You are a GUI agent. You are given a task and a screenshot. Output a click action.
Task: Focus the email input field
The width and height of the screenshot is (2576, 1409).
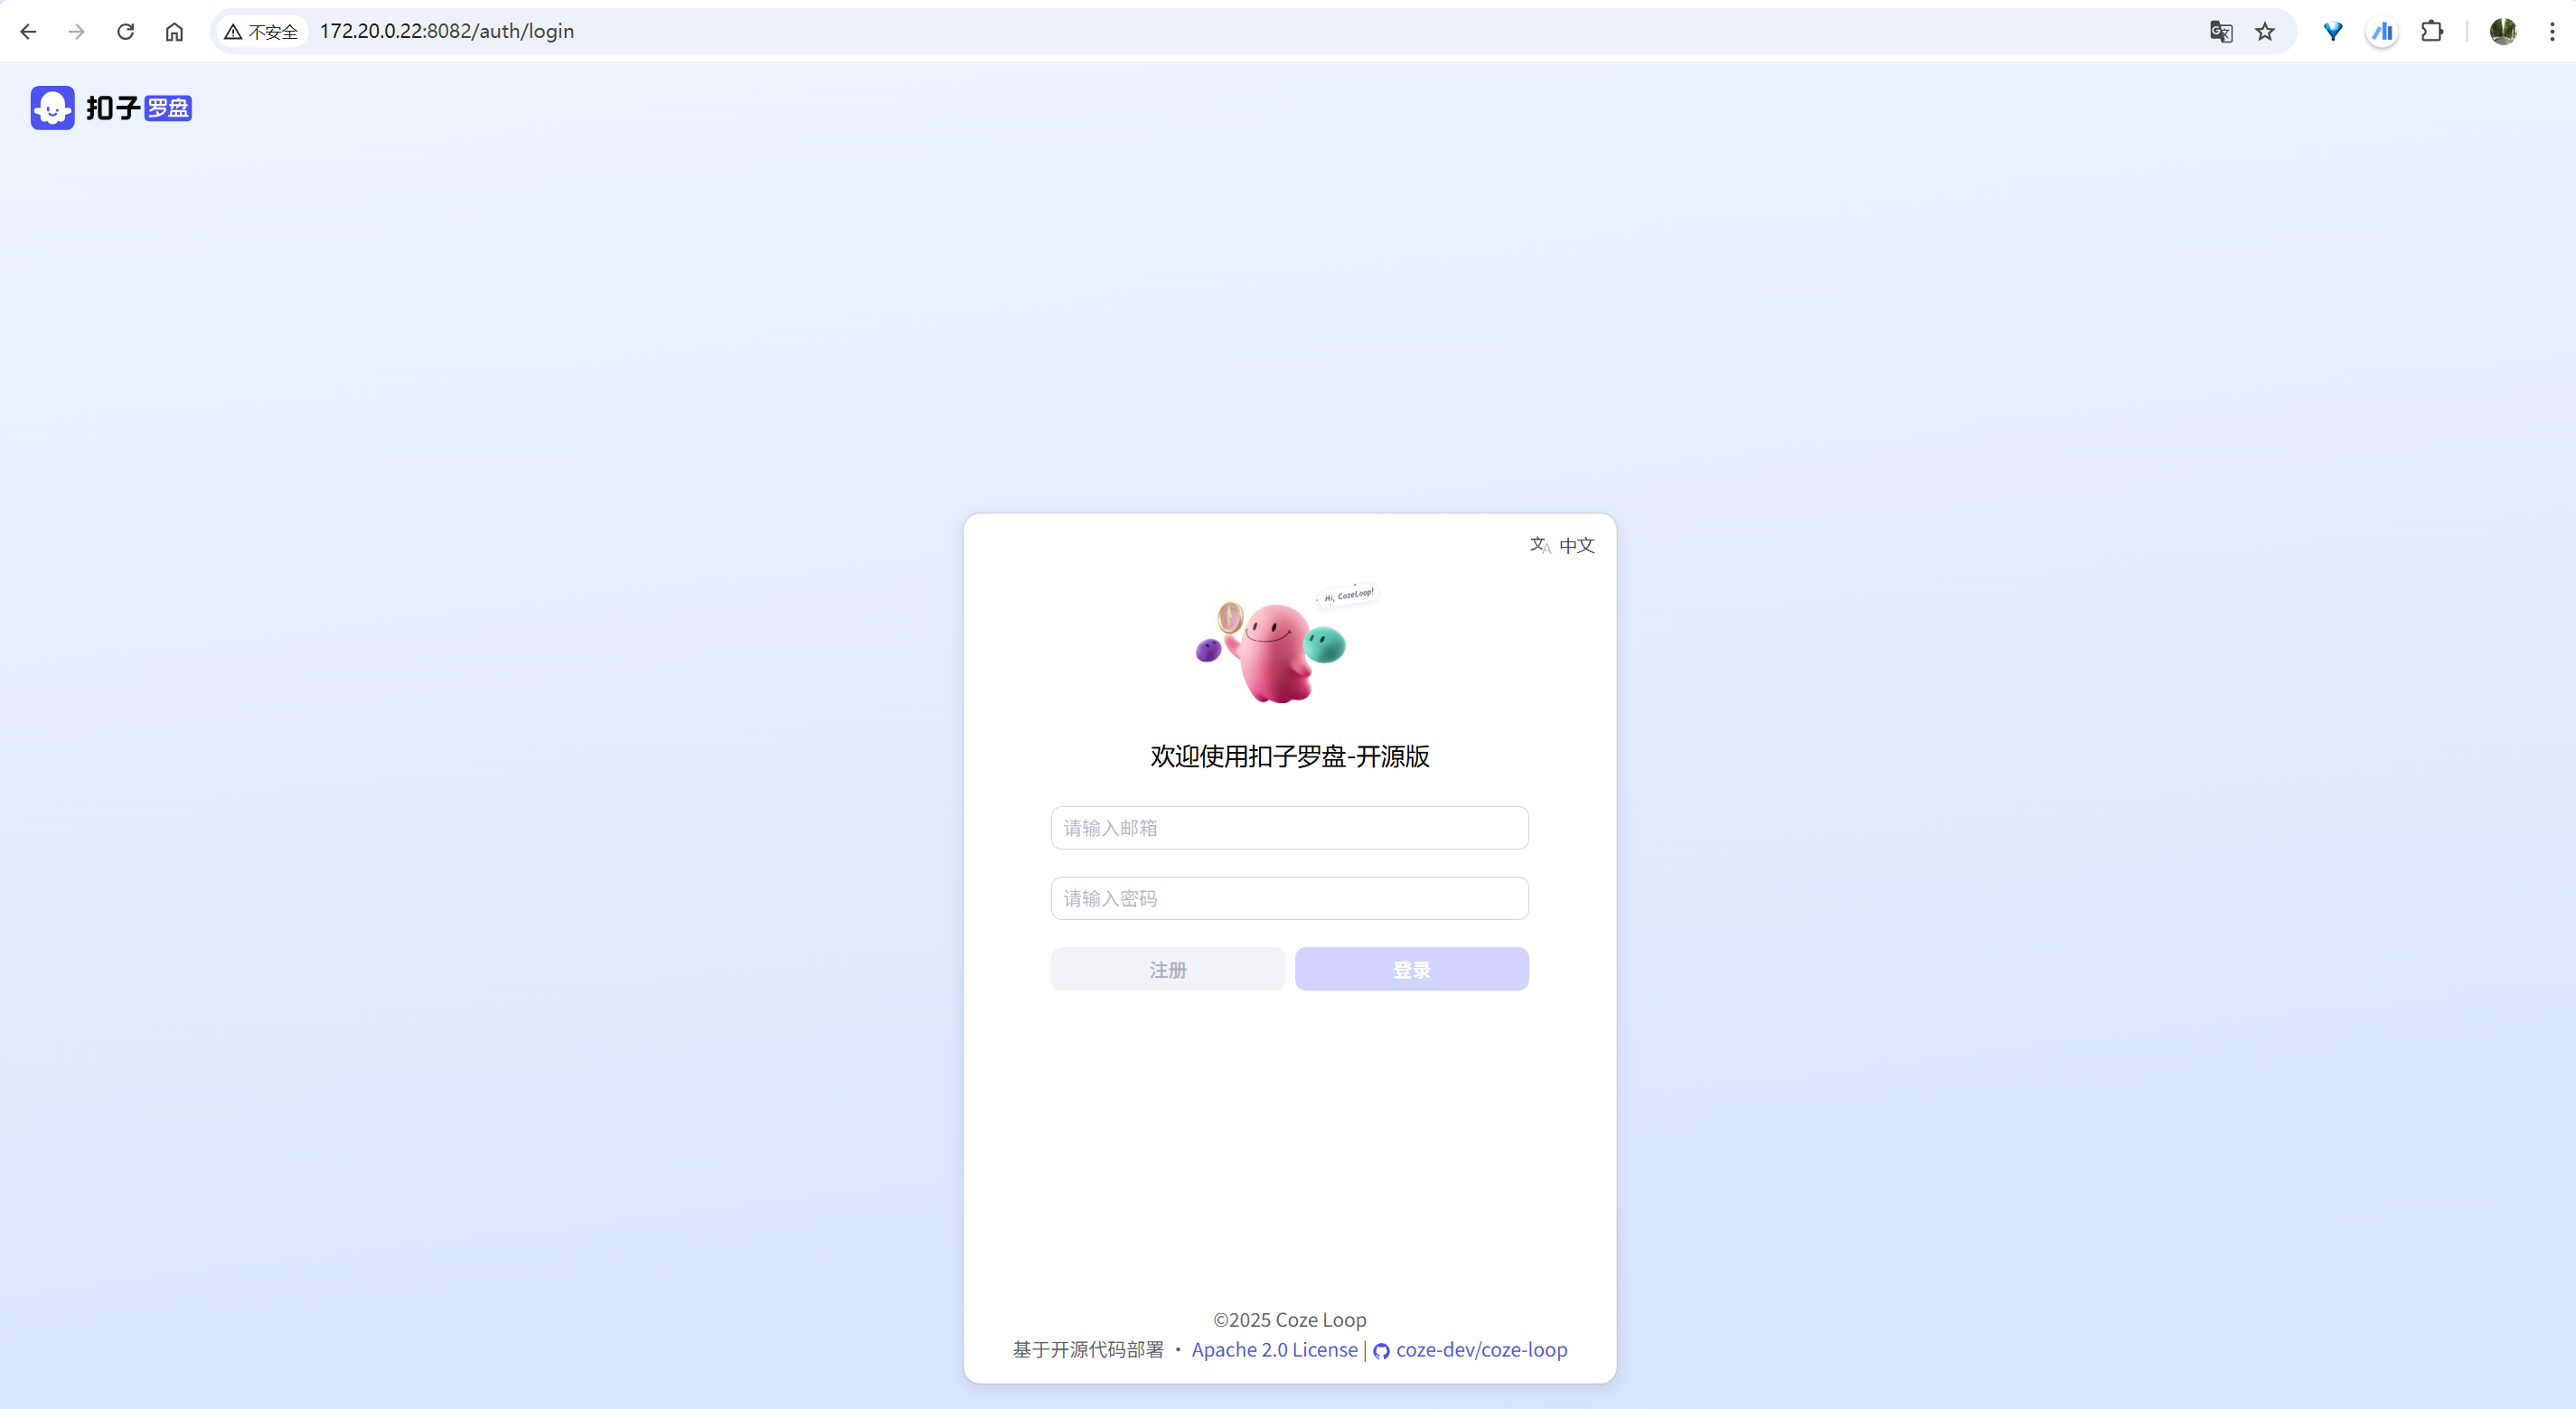point(1289,828)
